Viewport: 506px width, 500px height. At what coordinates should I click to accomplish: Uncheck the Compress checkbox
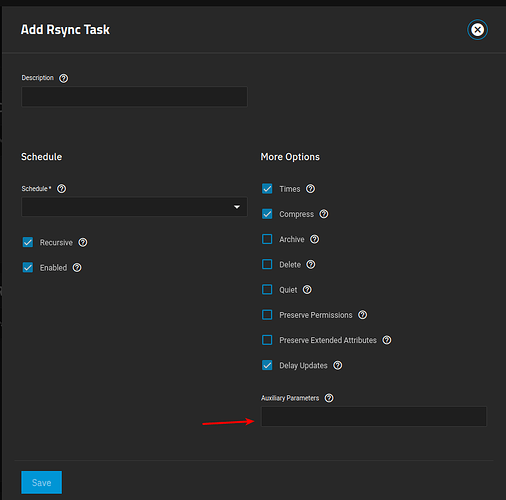click(267, 214)
